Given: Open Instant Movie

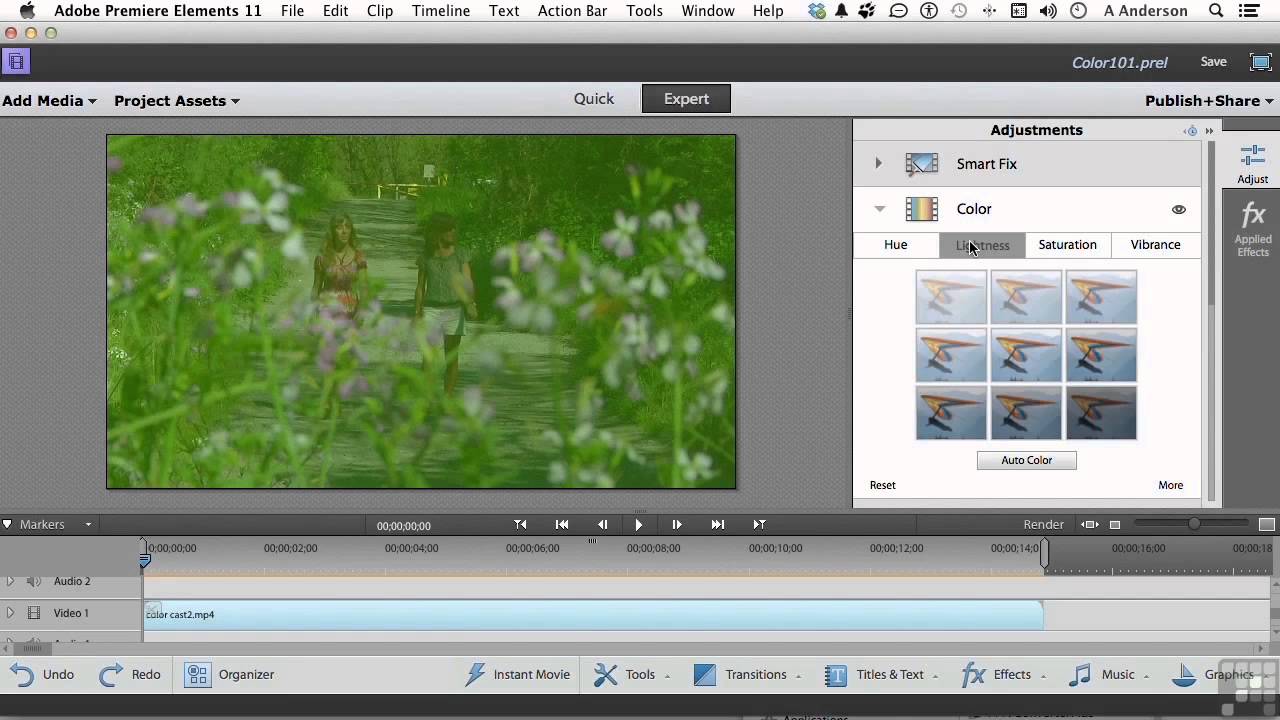Looking at the screenshot, I should point(518,675).
